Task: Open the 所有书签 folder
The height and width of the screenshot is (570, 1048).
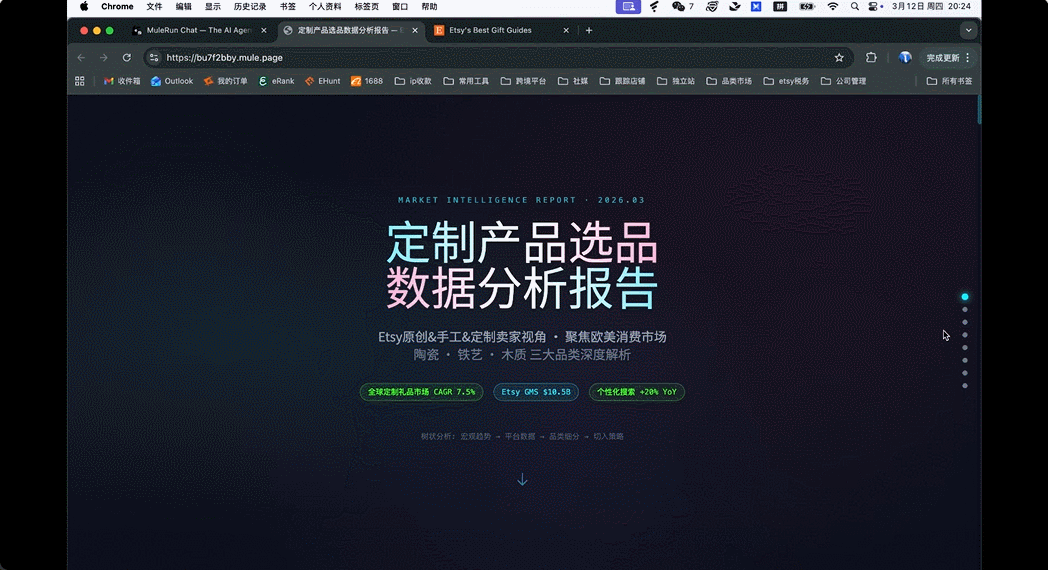Action: click(x=949, y=81)
